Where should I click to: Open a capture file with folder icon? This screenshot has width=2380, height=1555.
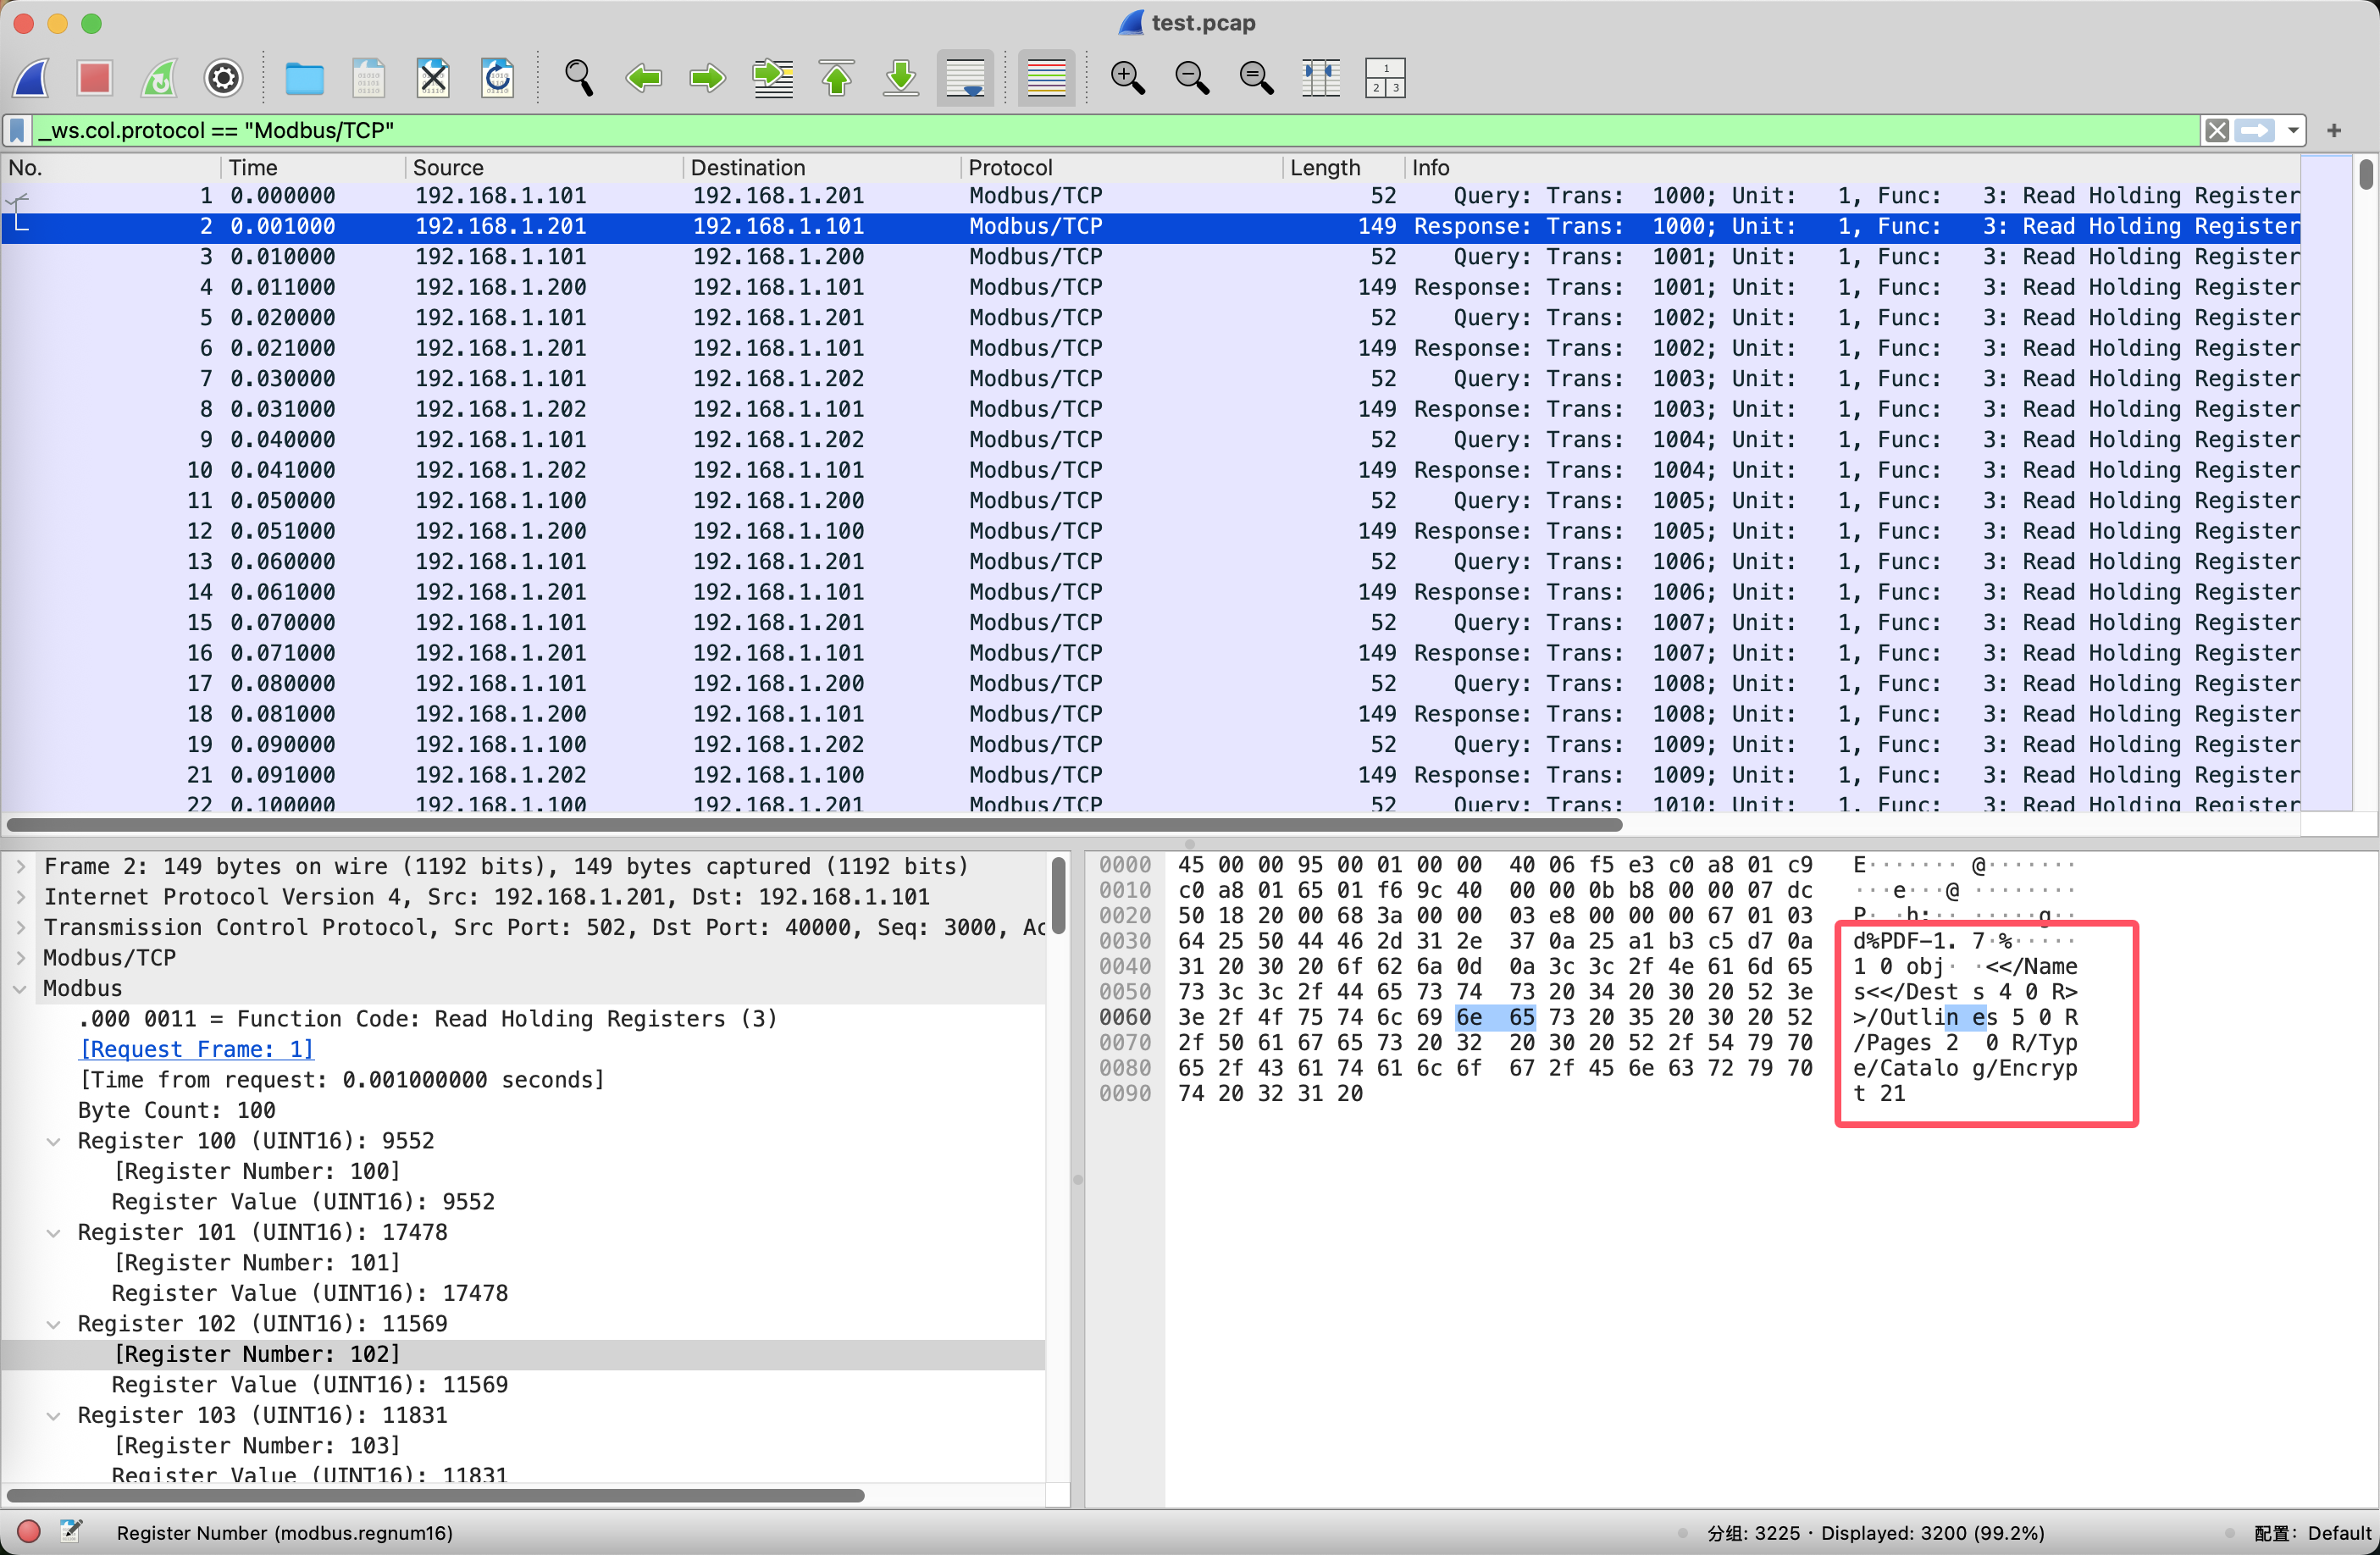tap(304, 78)
